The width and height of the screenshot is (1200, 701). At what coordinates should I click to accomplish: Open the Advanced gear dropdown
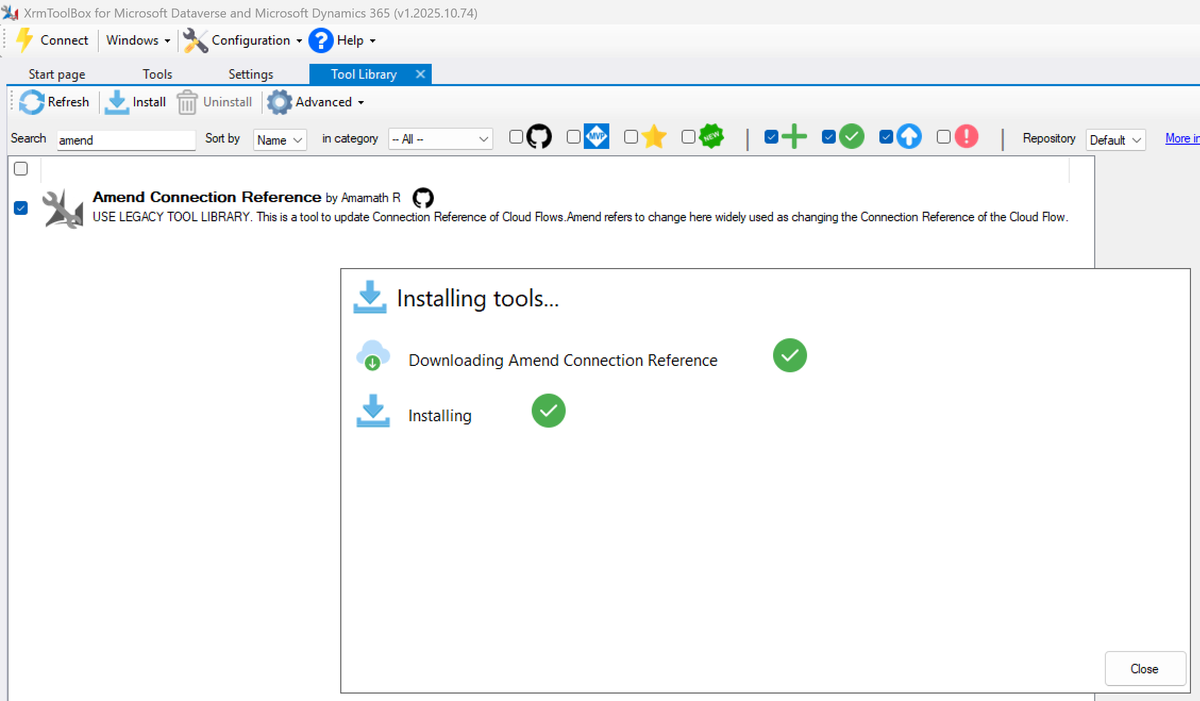(x=316, y=102)
